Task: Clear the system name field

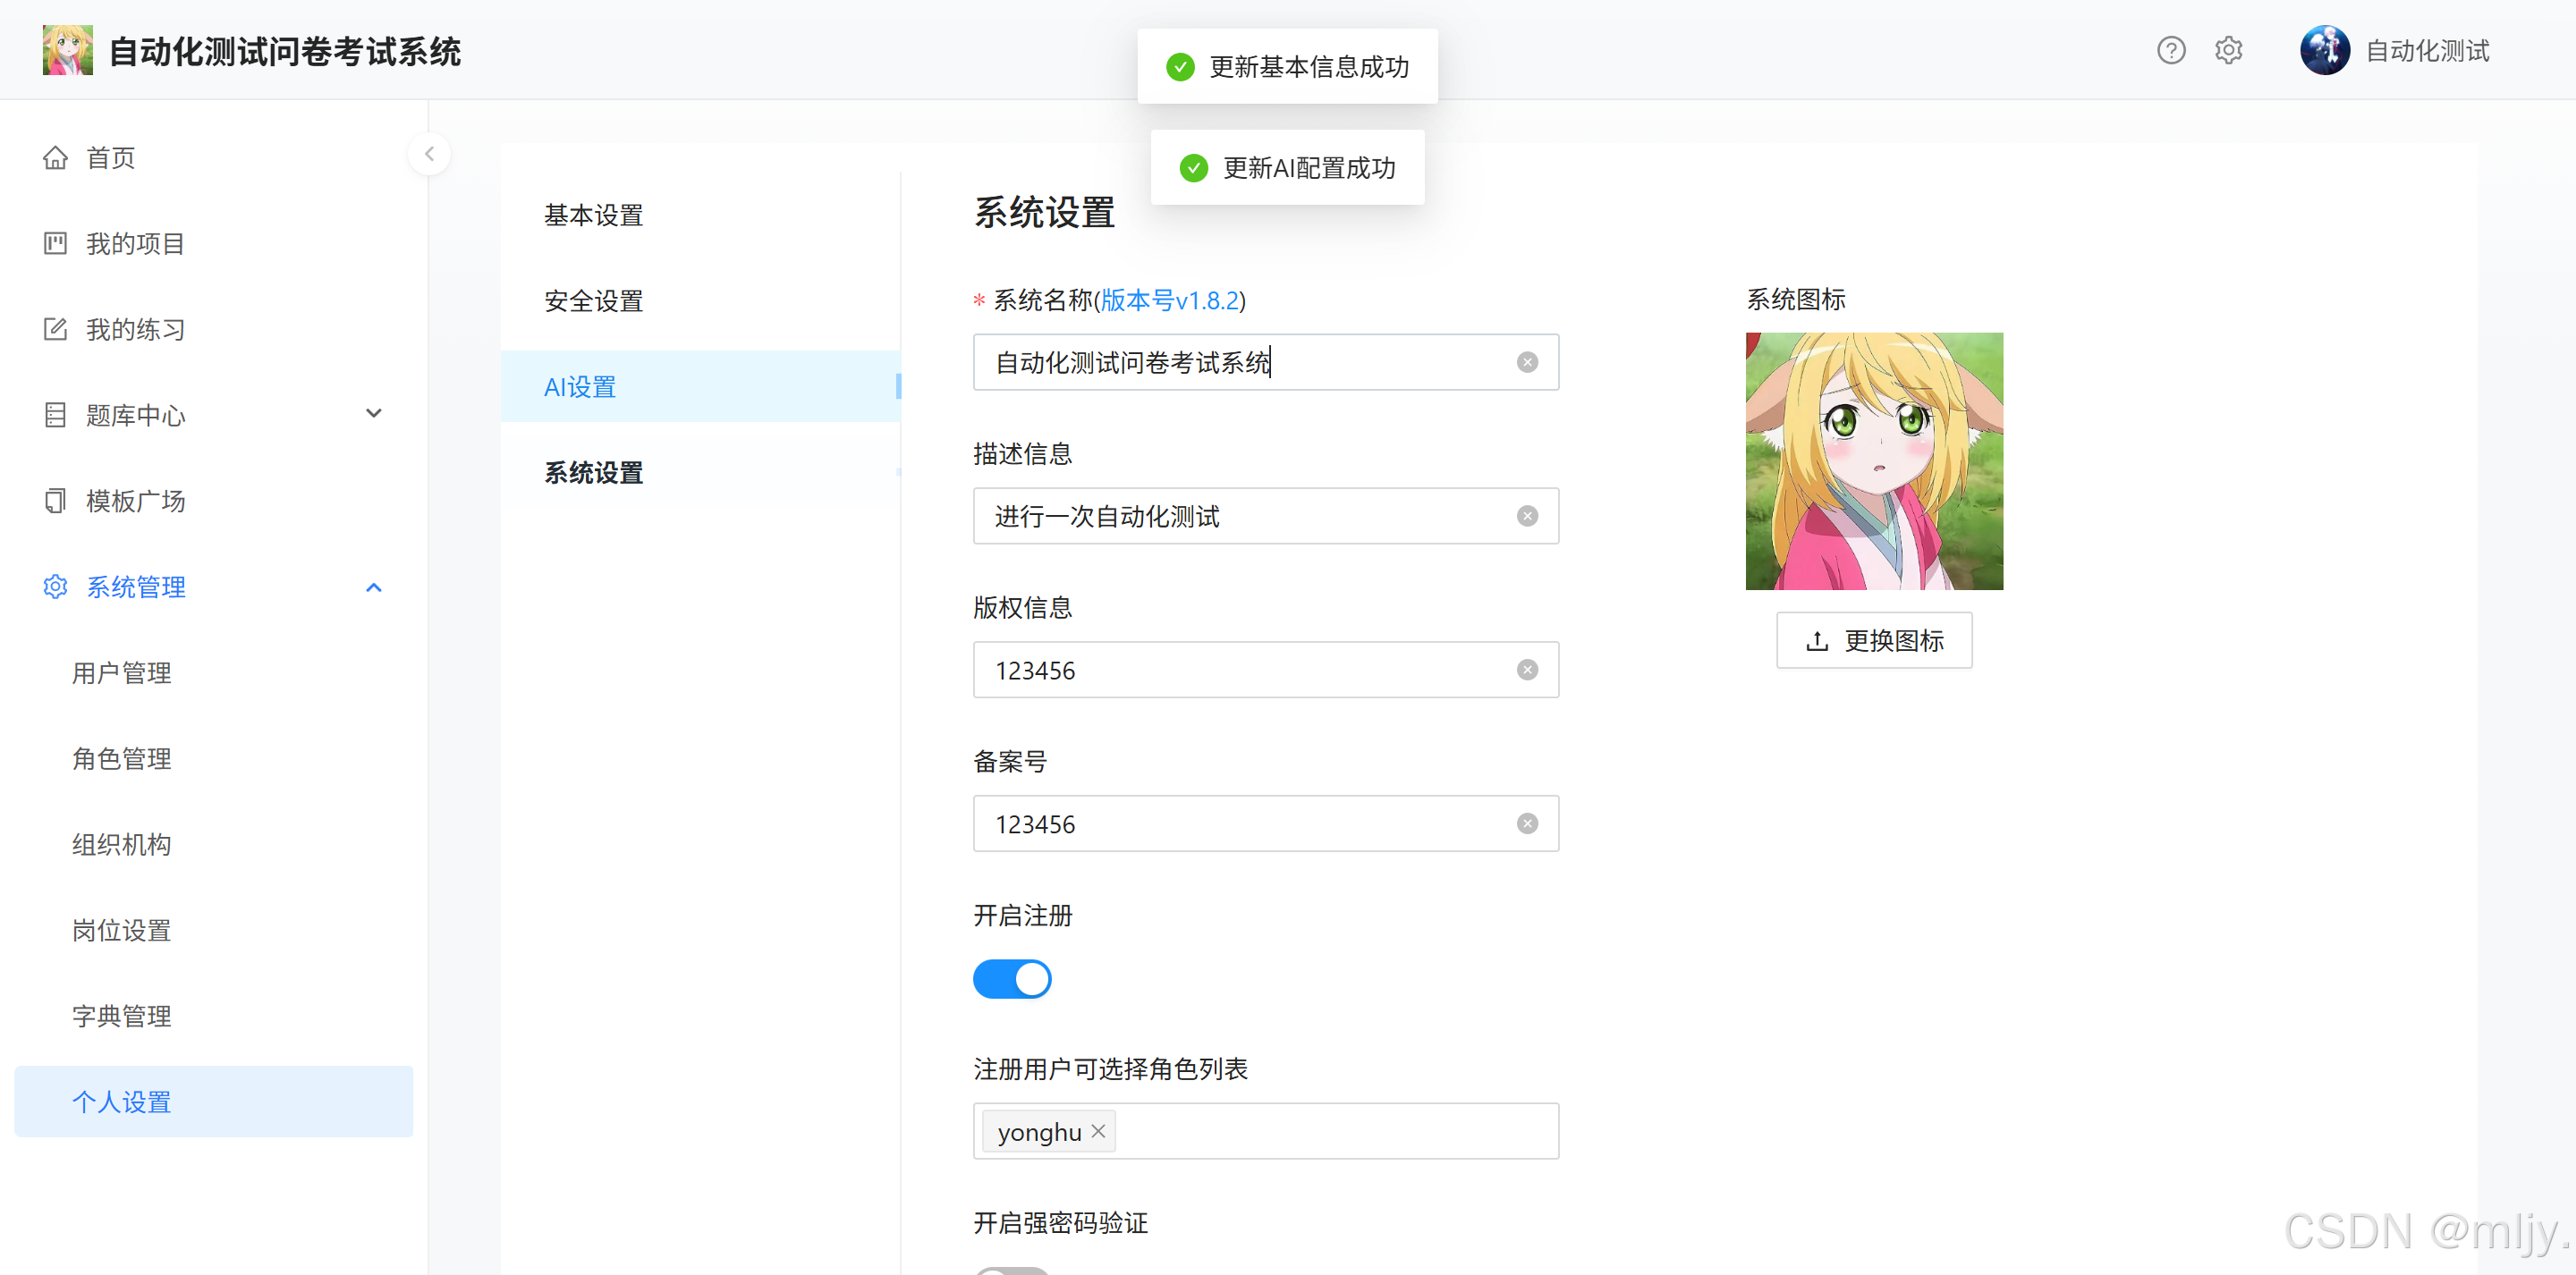Action: (1526, 362)
